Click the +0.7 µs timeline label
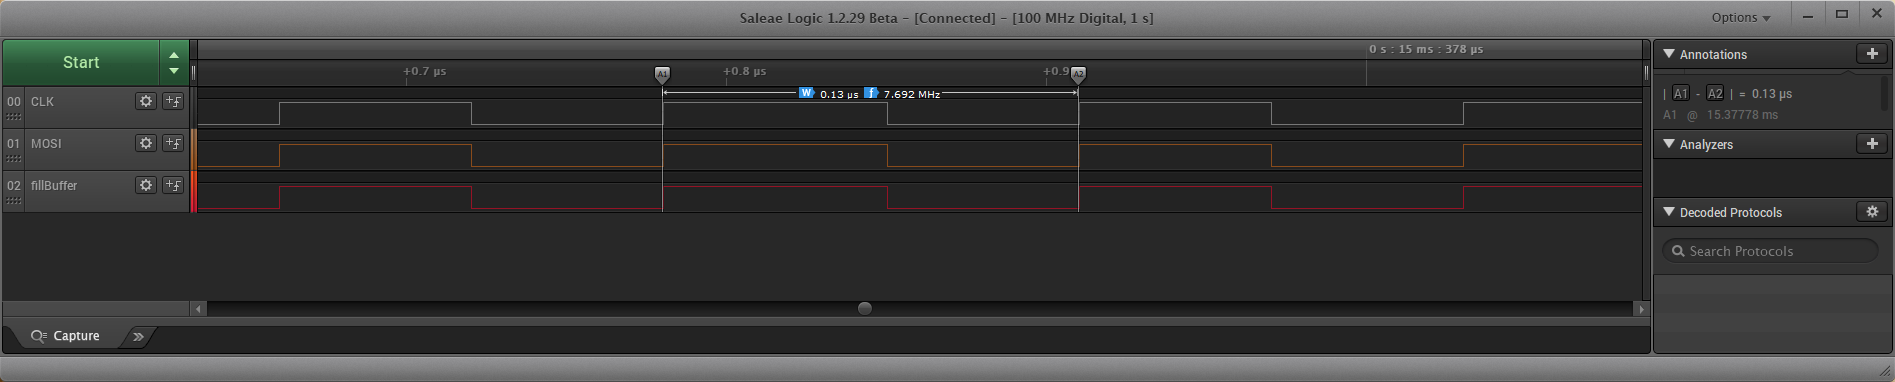Screen dimensions: 1895x382 (x=425, y=72)
